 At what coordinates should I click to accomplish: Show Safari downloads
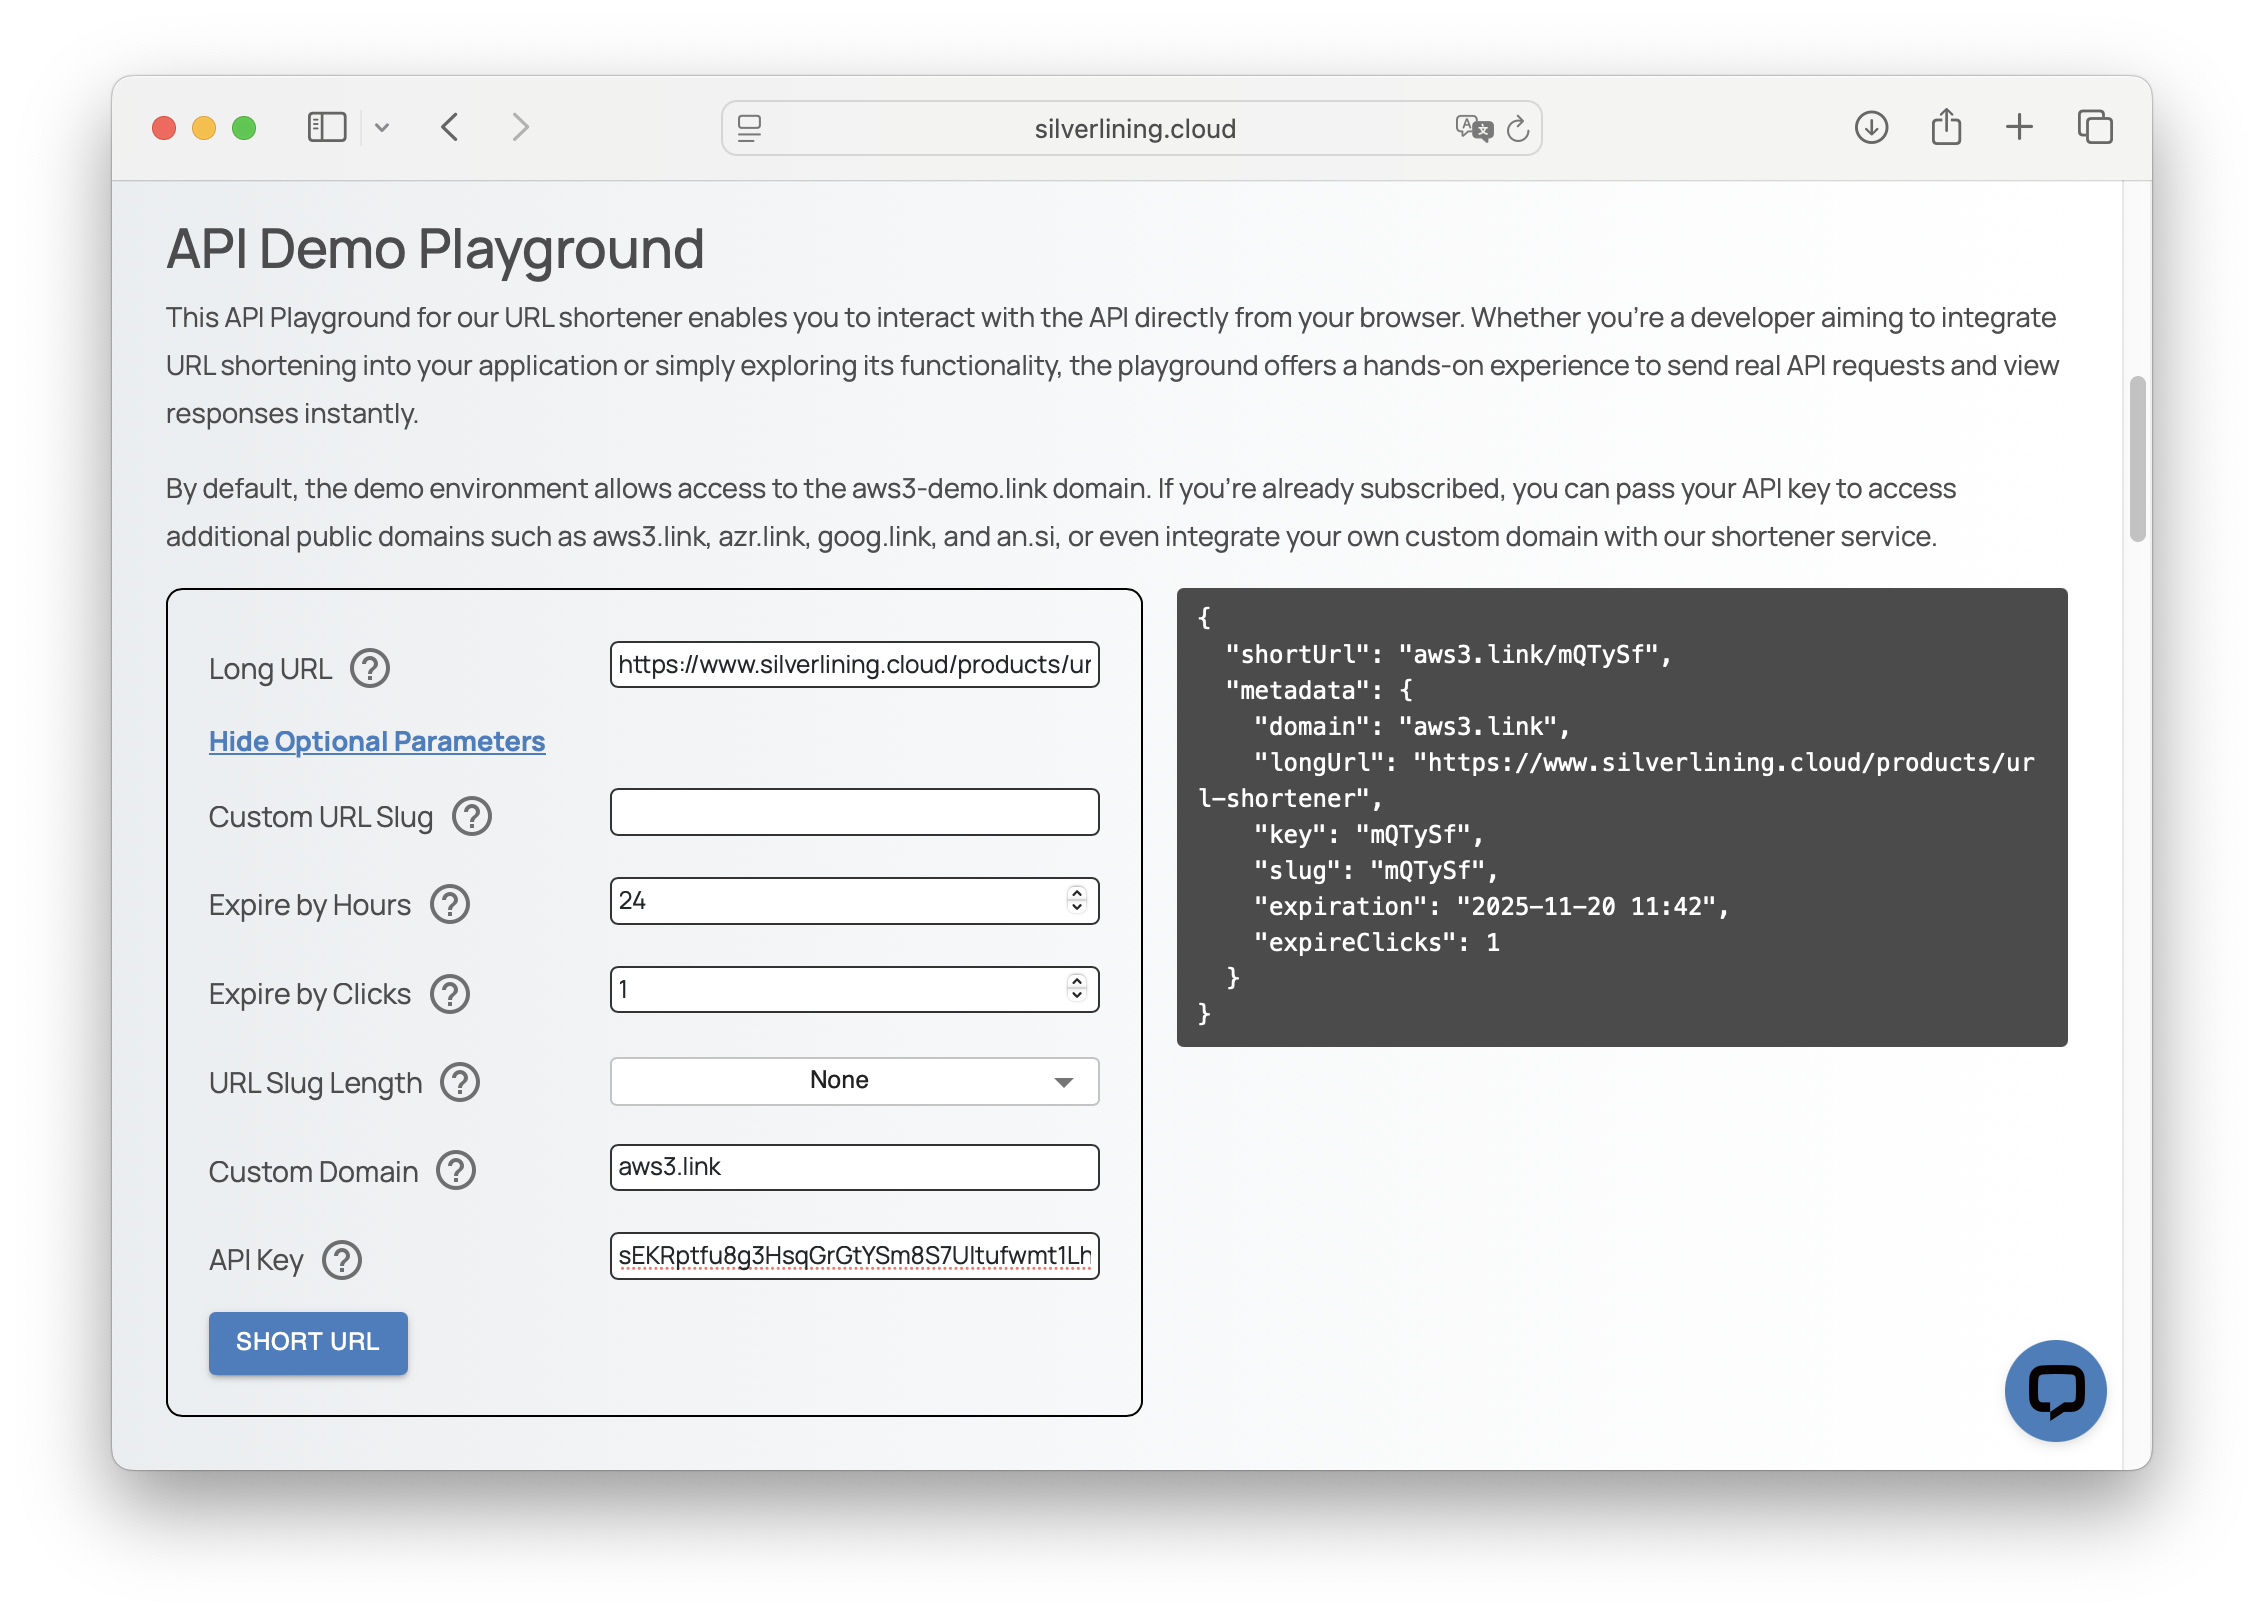point(1871,127)
